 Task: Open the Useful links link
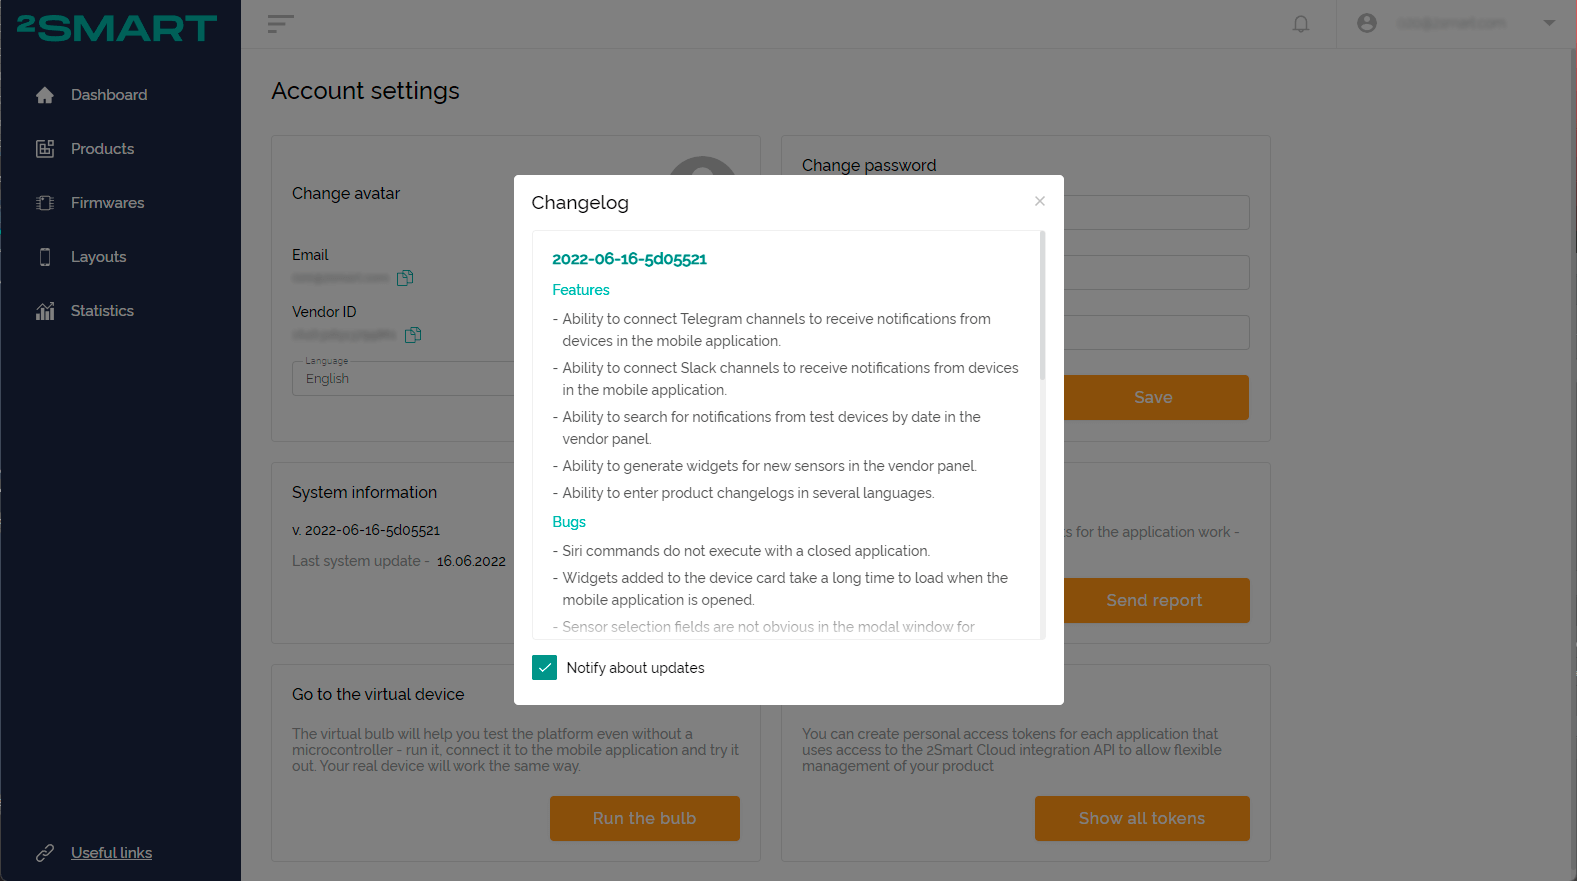[111, 853]
